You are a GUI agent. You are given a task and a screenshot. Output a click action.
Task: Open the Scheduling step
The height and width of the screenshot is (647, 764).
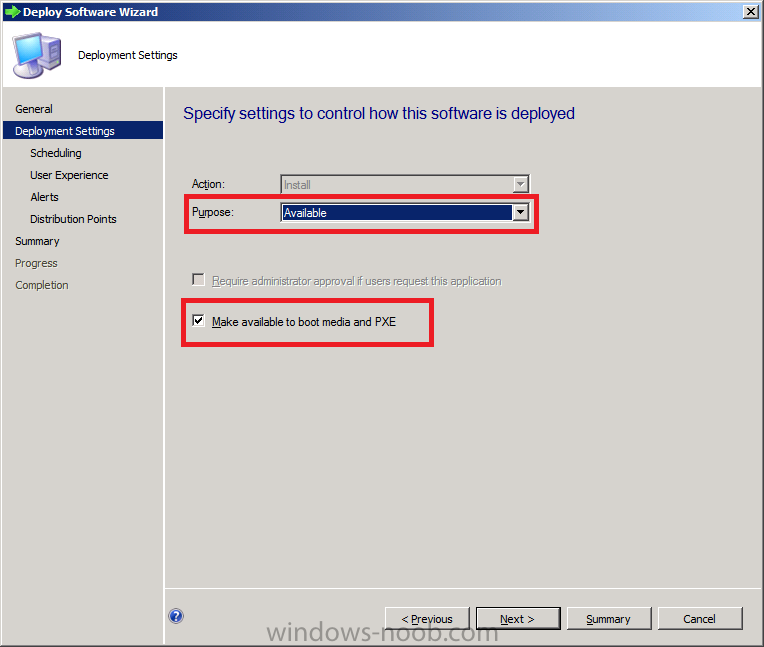(56, 153)
